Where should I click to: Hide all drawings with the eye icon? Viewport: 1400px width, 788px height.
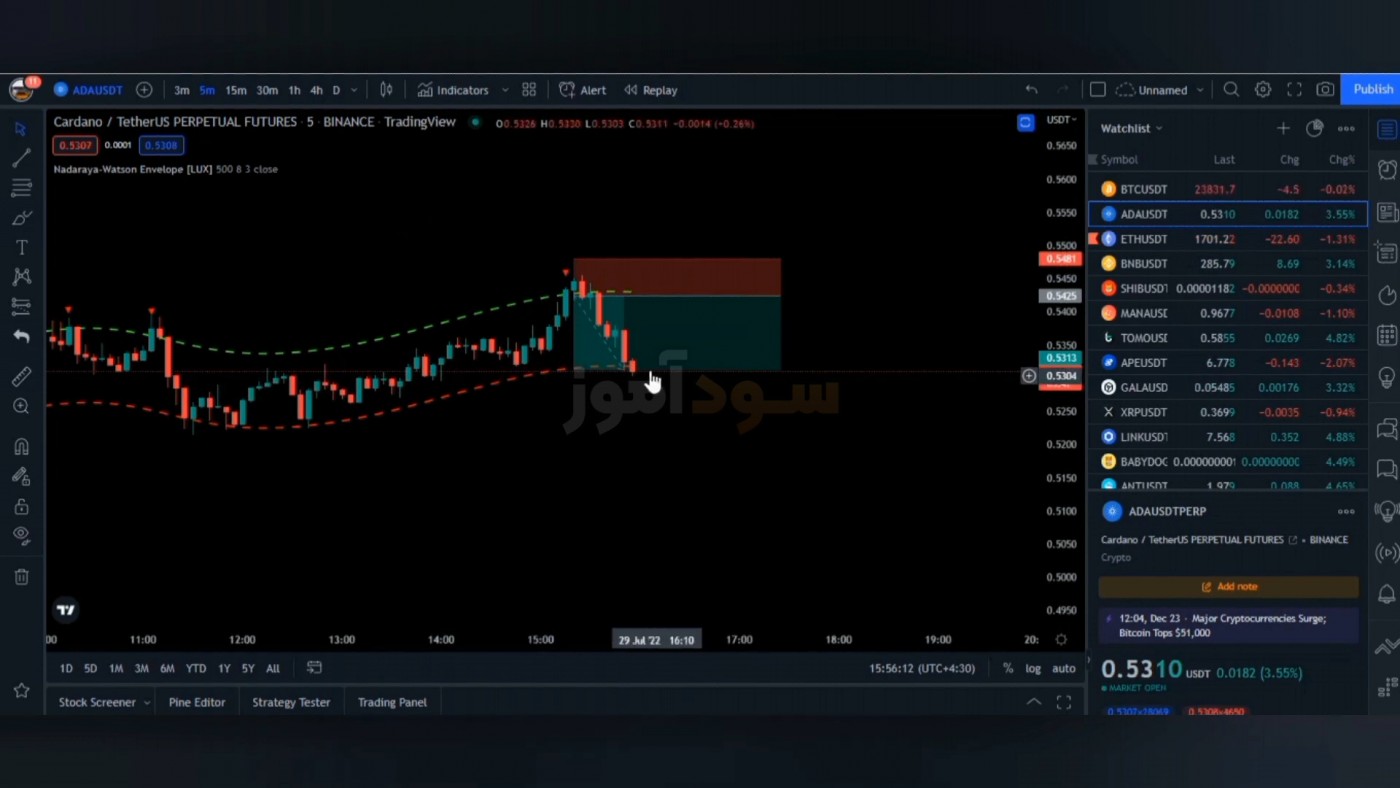[x=21, y=535]
